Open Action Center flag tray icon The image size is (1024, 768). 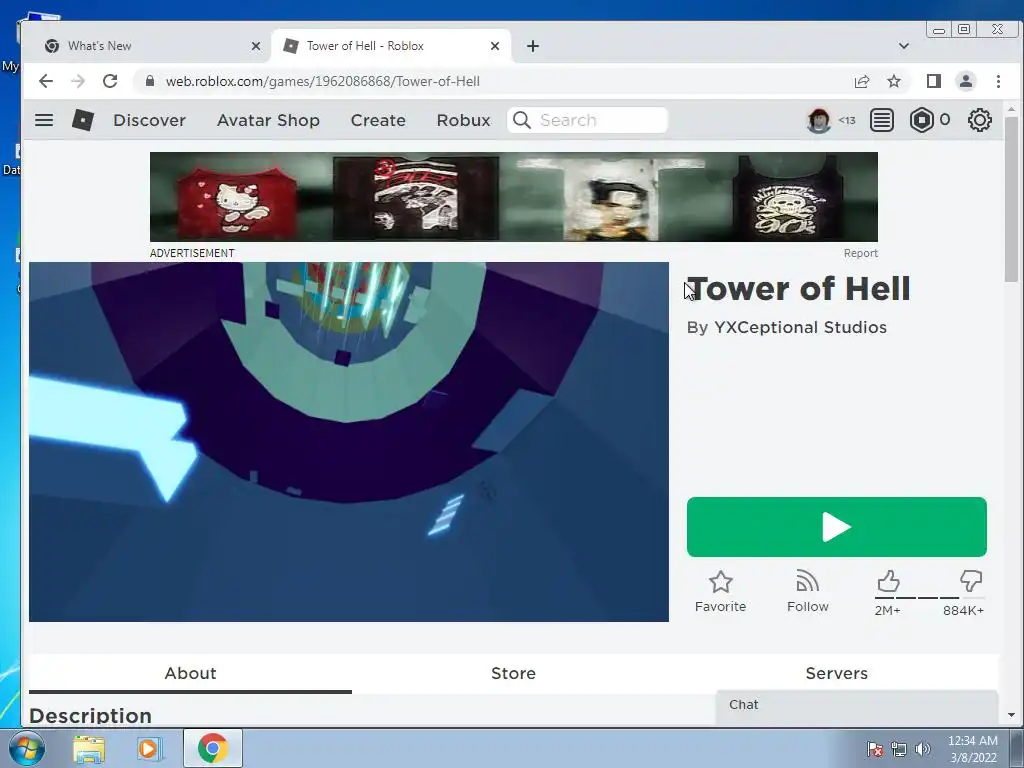(x=875, y=749)
